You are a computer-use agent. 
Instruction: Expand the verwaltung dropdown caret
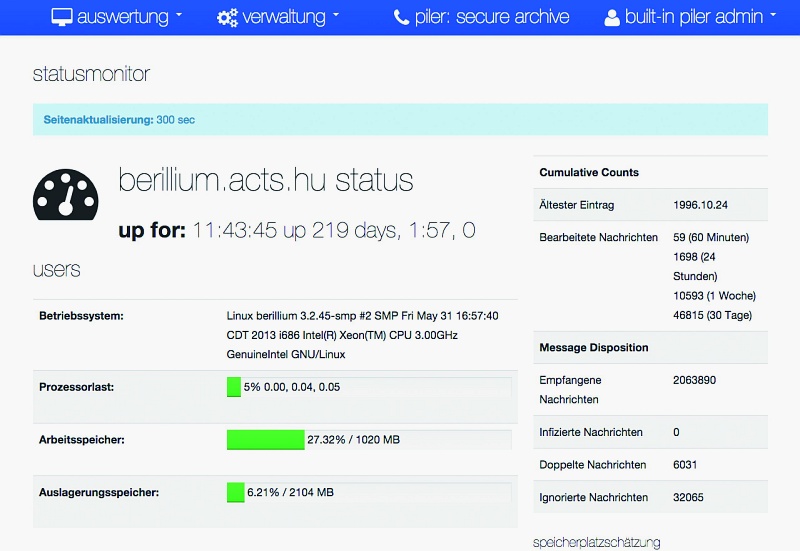[x=336, y=15]
